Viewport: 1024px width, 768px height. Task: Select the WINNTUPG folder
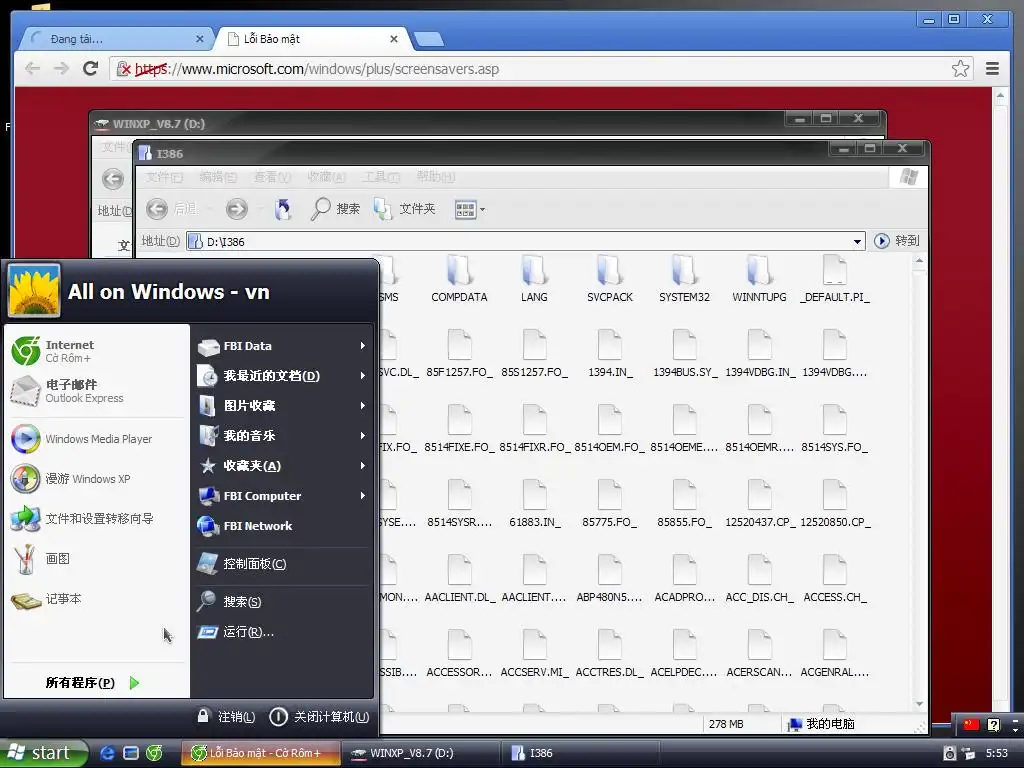coord(760,280)
